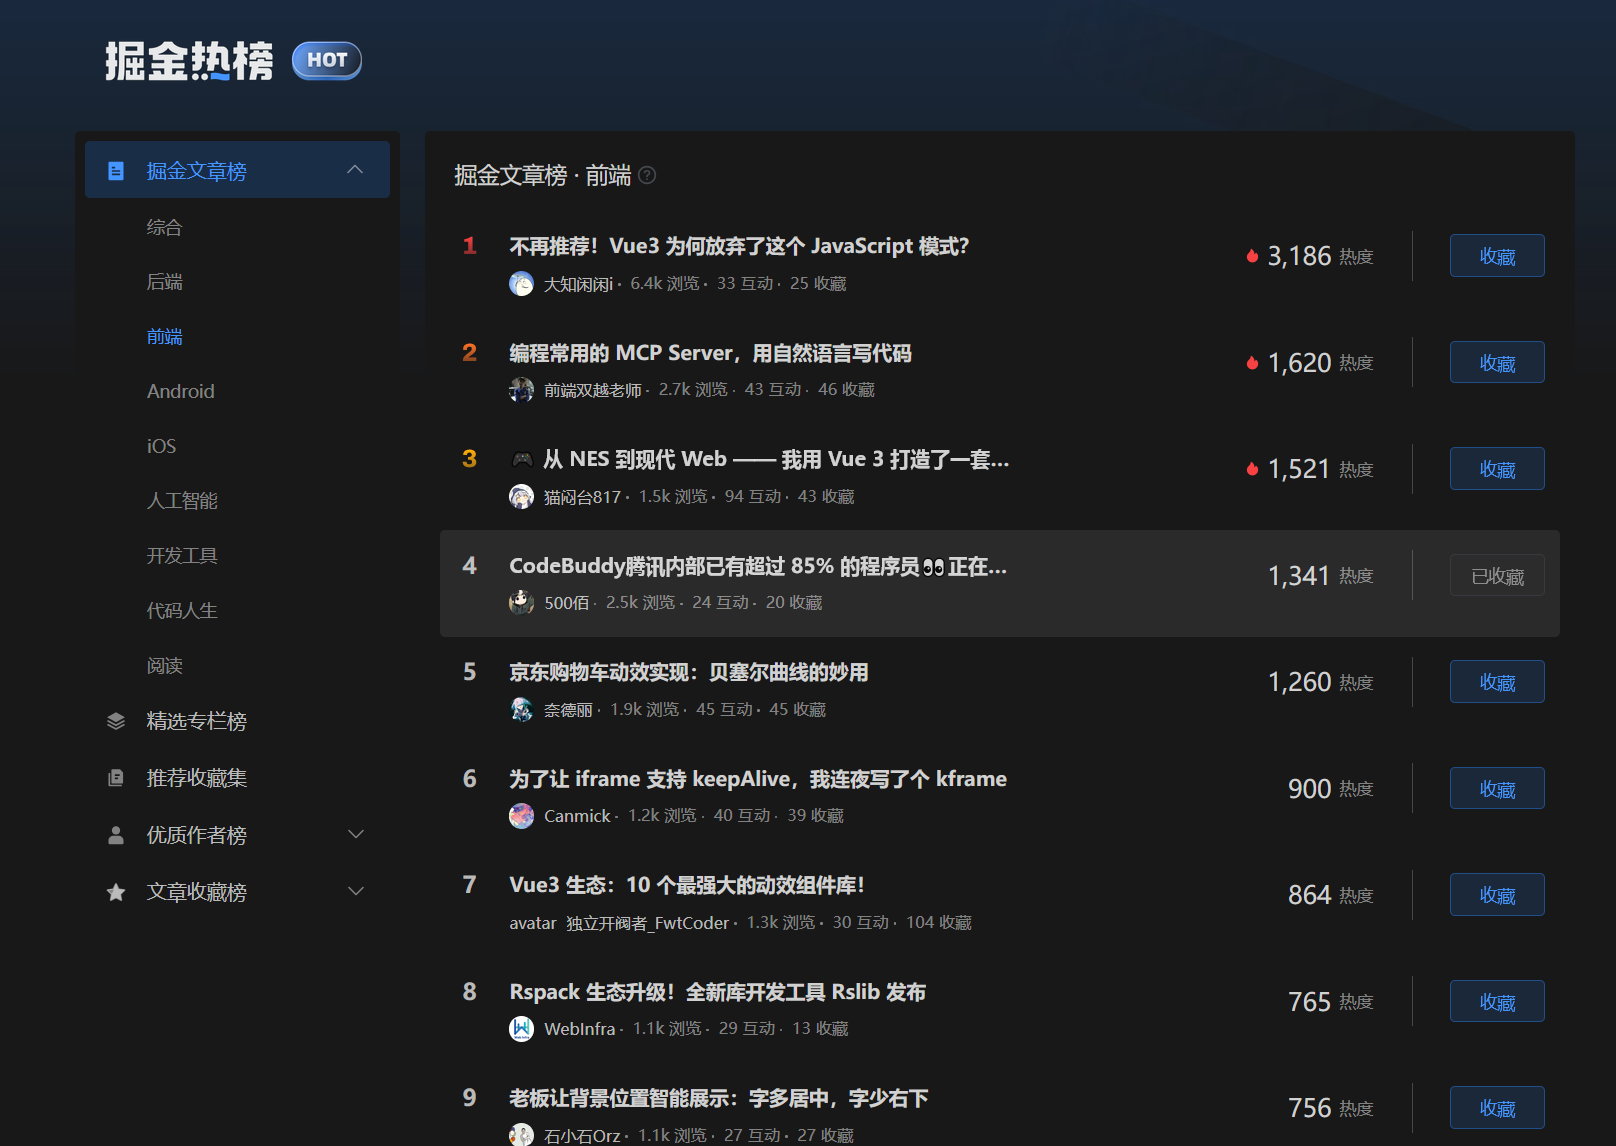Screen dimensions: 1616x1146
Task: Toggle 收藏 on the Vue3 生态 article
Action: [x=1497, y=894]
